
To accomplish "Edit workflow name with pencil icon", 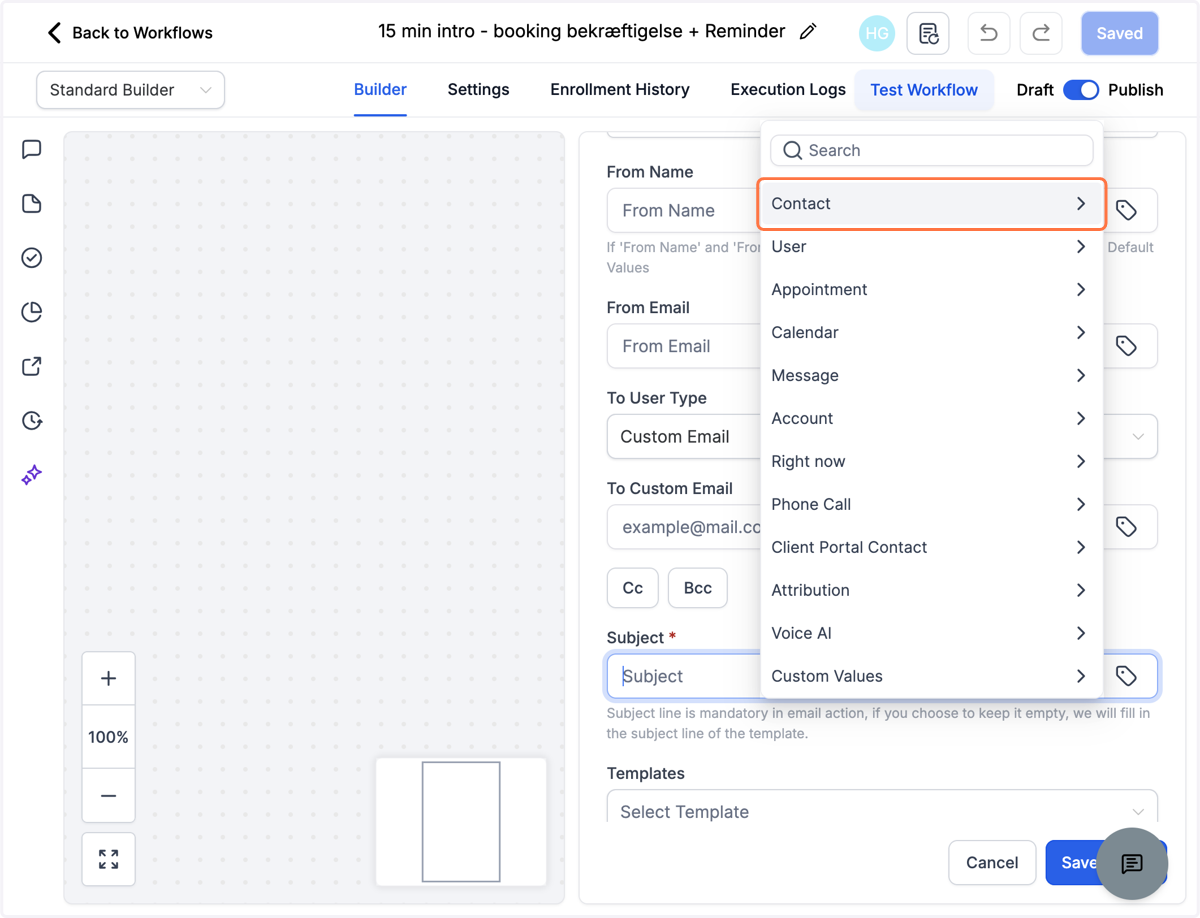I will click(808, 32).
